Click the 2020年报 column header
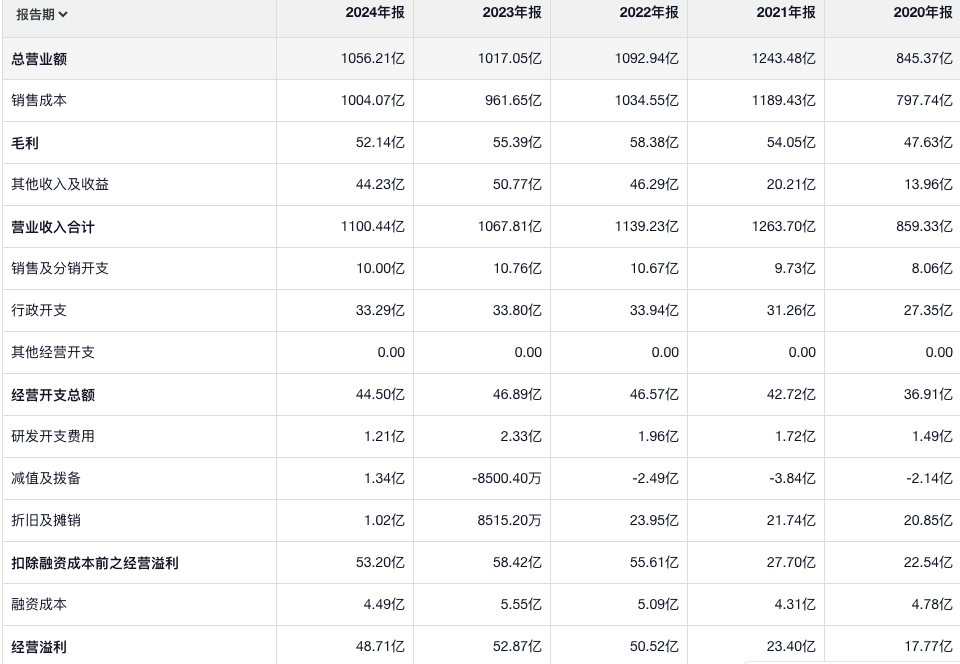 pyautogui.click(x=922, y=13)
